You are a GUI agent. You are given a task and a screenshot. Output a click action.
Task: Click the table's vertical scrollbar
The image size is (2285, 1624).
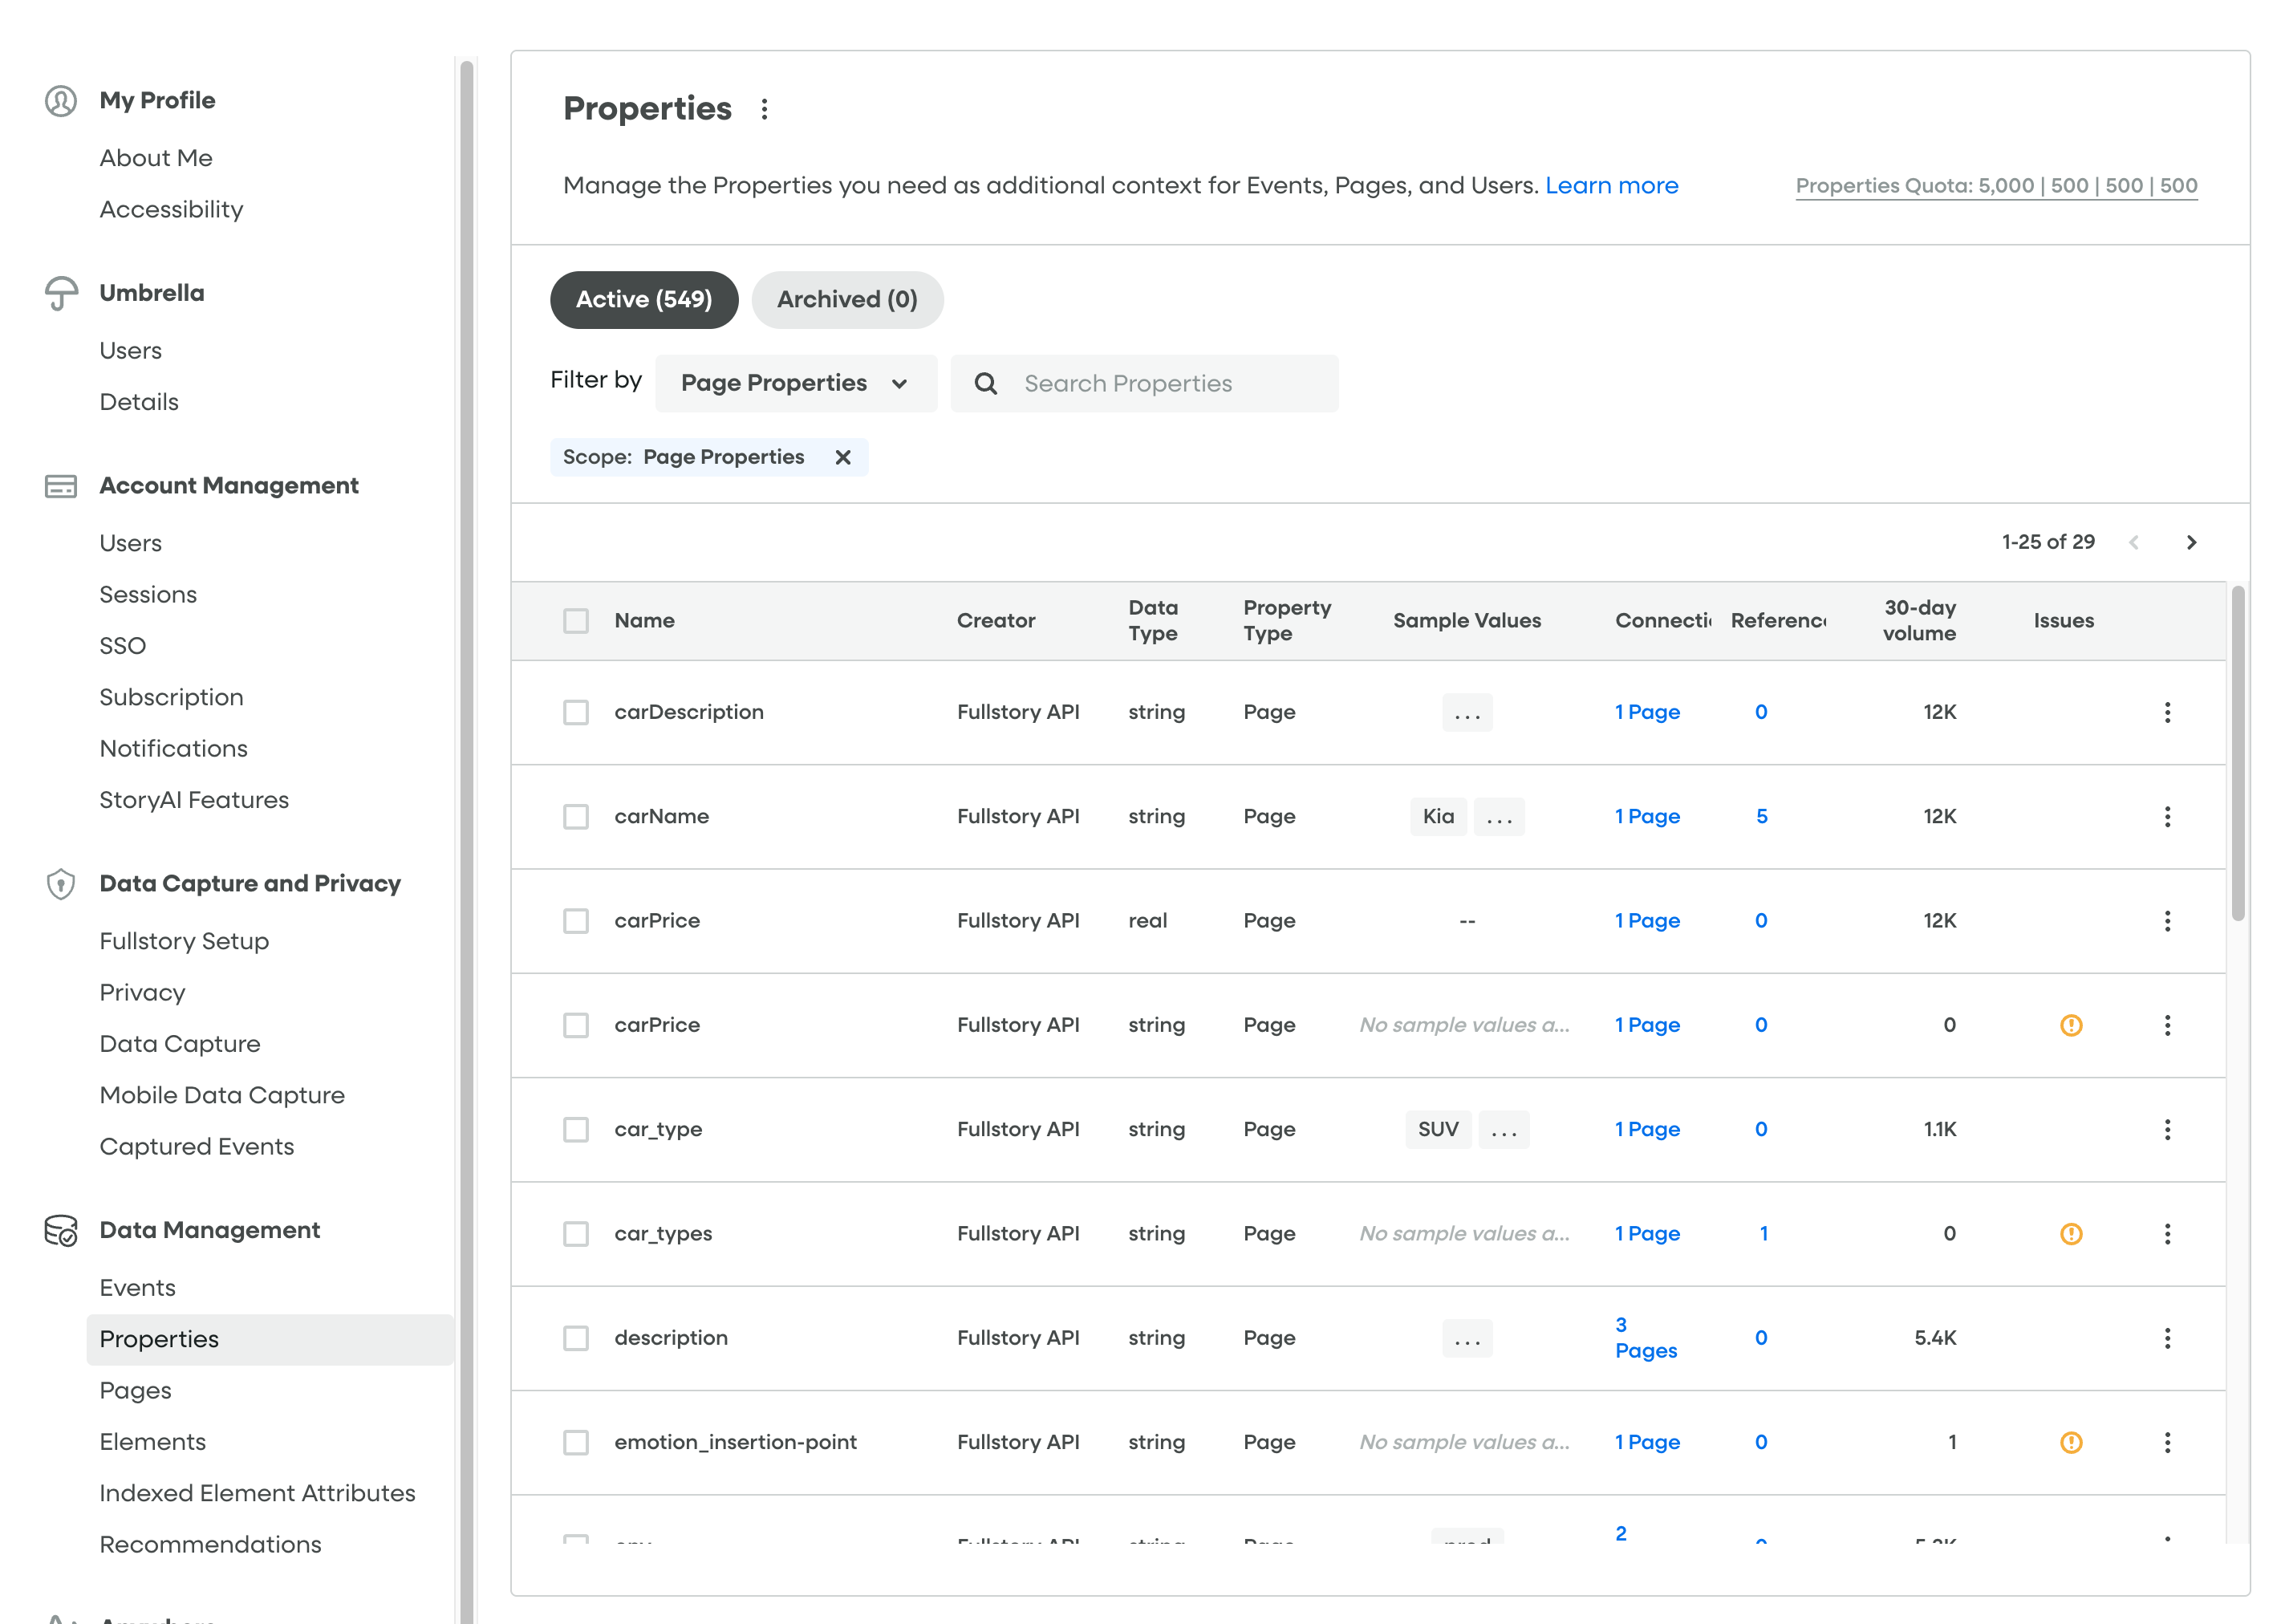point(2238,752)
